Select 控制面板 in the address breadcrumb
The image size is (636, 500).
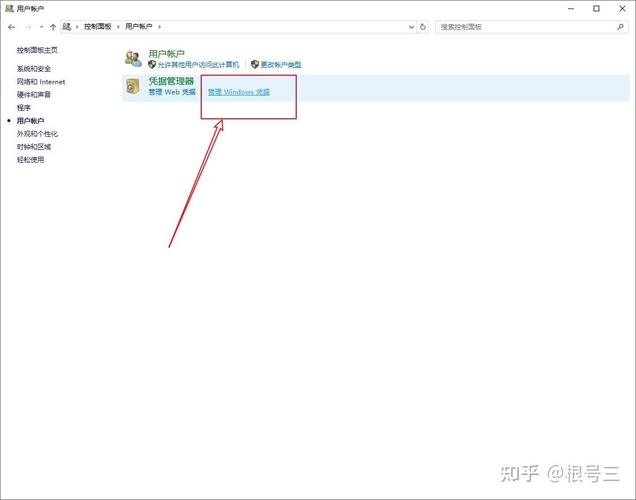pos(97,27)
